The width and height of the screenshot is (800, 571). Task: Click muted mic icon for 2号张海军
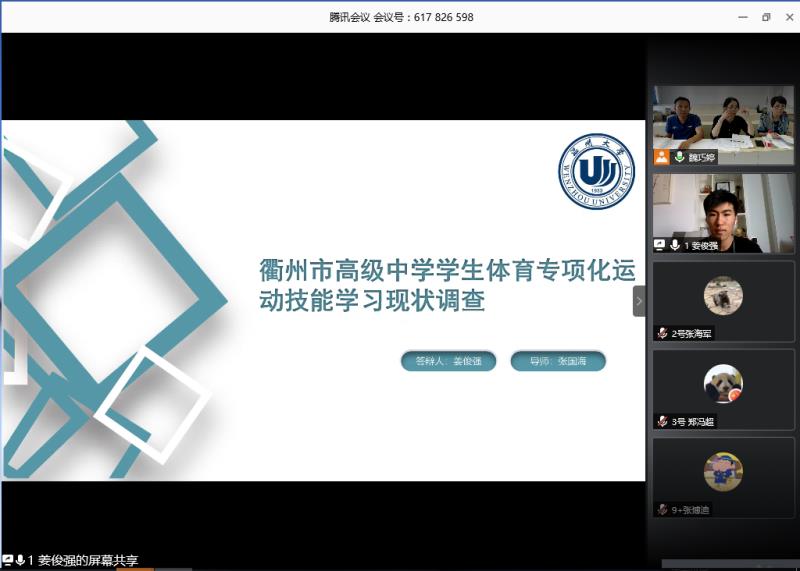[662, 333]
